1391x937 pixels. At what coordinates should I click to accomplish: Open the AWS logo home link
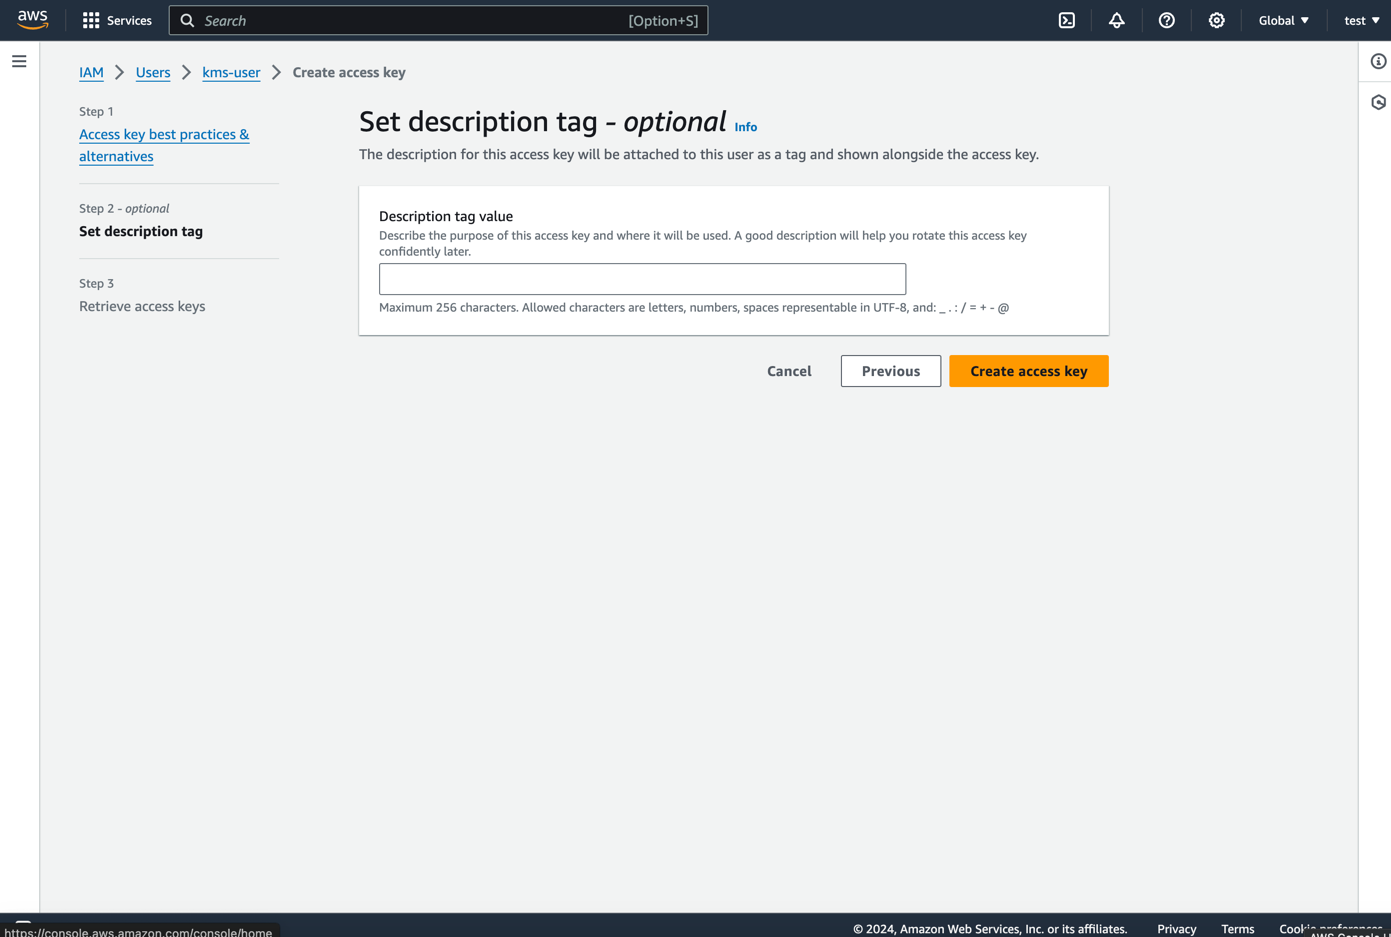pos(32,20)
